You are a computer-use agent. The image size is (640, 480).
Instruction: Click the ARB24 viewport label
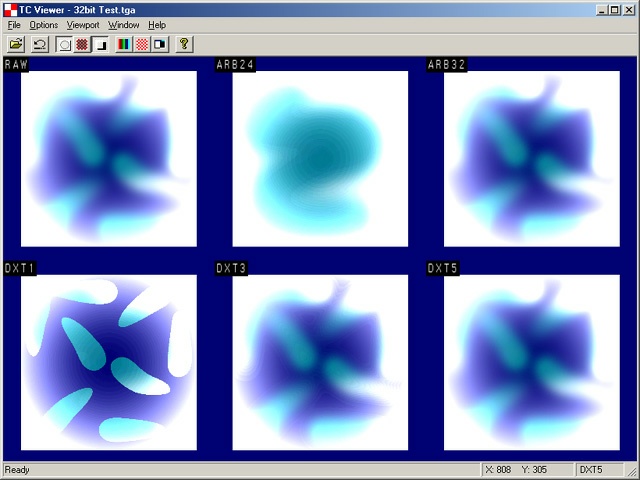pyautogui.click(x=235, y=64)
